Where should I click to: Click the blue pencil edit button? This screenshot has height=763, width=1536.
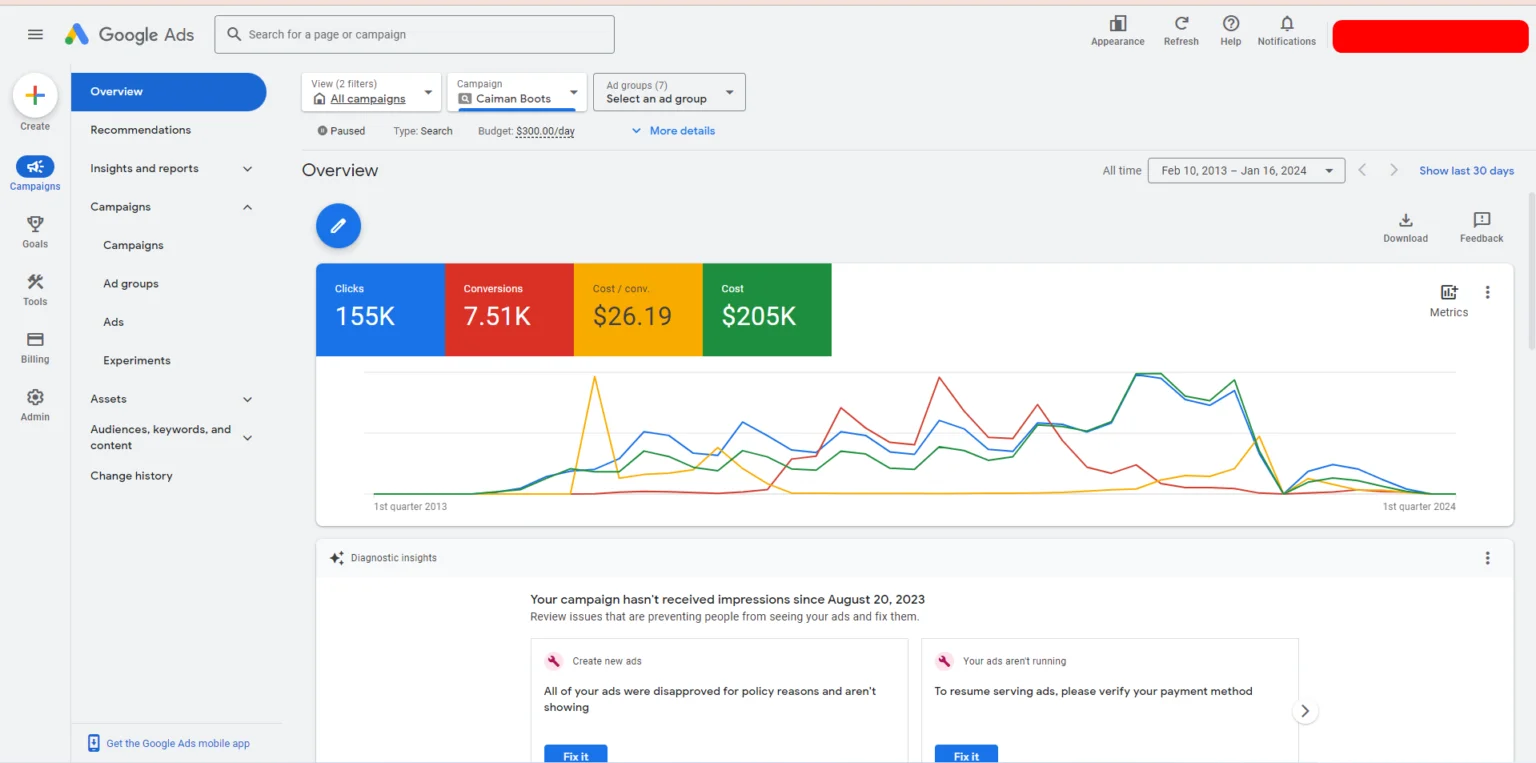[x=338, y=226]
